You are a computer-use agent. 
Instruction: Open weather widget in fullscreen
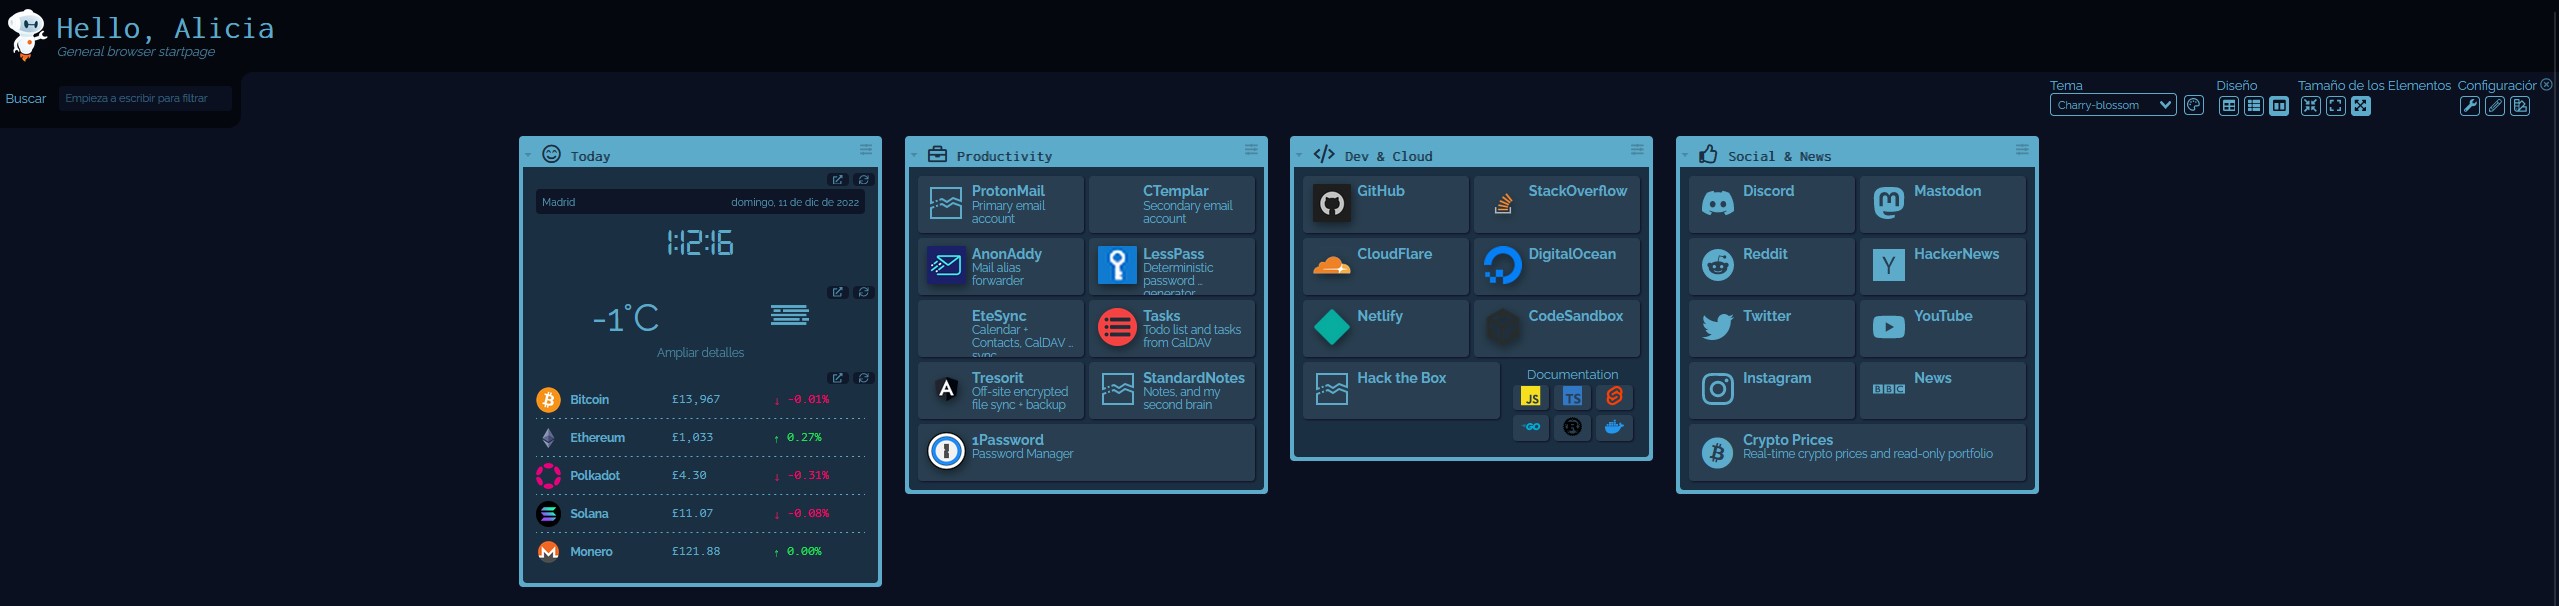[837, 293]
